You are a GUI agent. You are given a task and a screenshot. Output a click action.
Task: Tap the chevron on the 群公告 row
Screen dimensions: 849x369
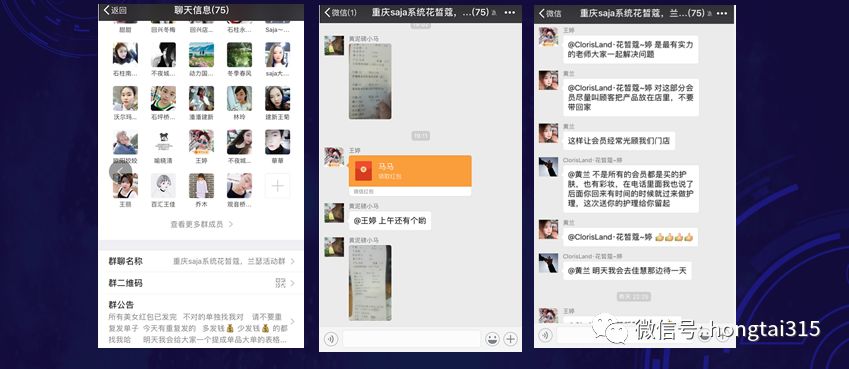click(x=293, y=321)
